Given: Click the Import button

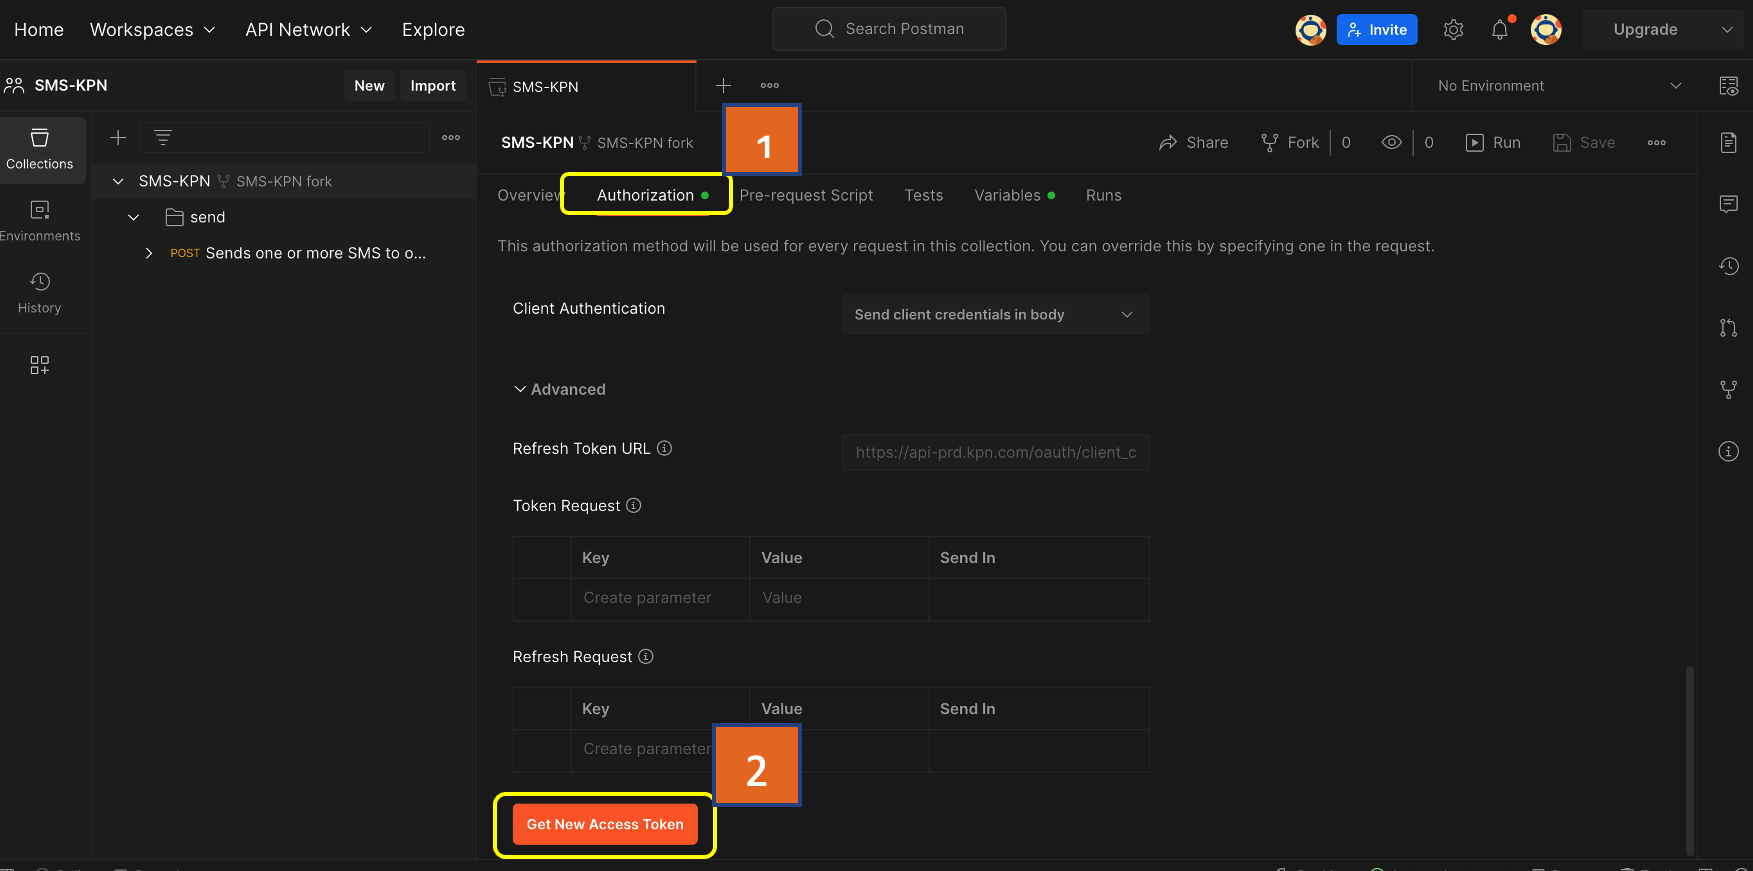Looking at the screenshot, I should [433, 86].
